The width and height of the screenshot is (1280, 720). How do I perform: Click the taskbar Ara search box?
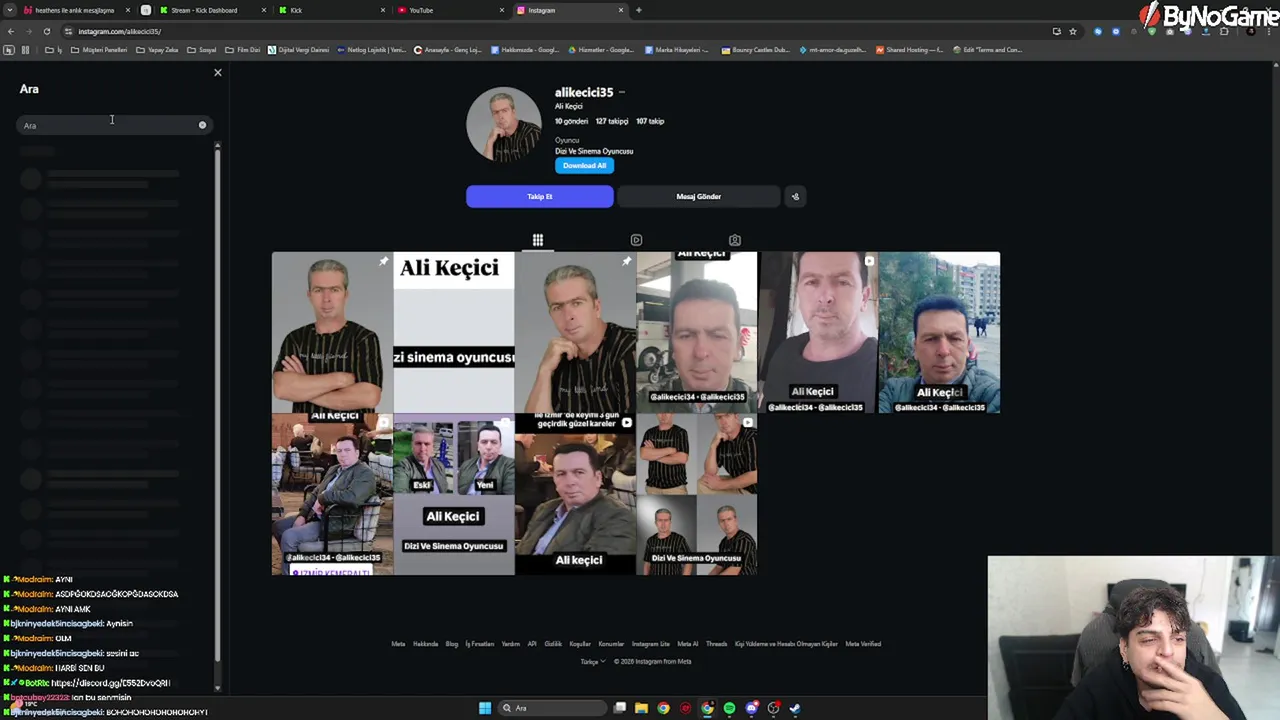pyautogui.click(x=553, y=708)
